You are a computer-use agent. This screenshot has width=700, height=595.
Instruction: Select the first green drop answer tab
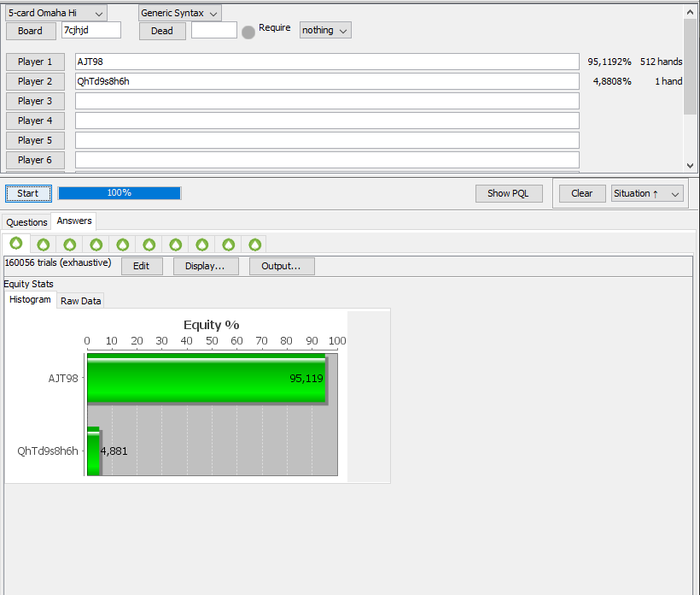pos(16,243)
